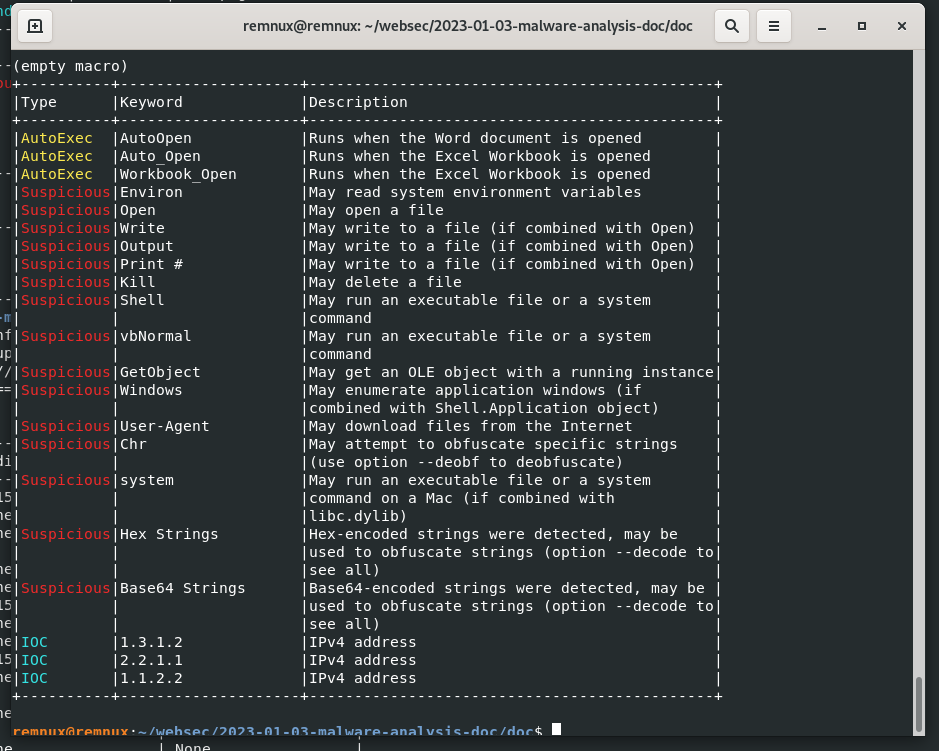
Task: Click the 'IOC' type of 1.3.1.2 row
Action: click(34, 642)
